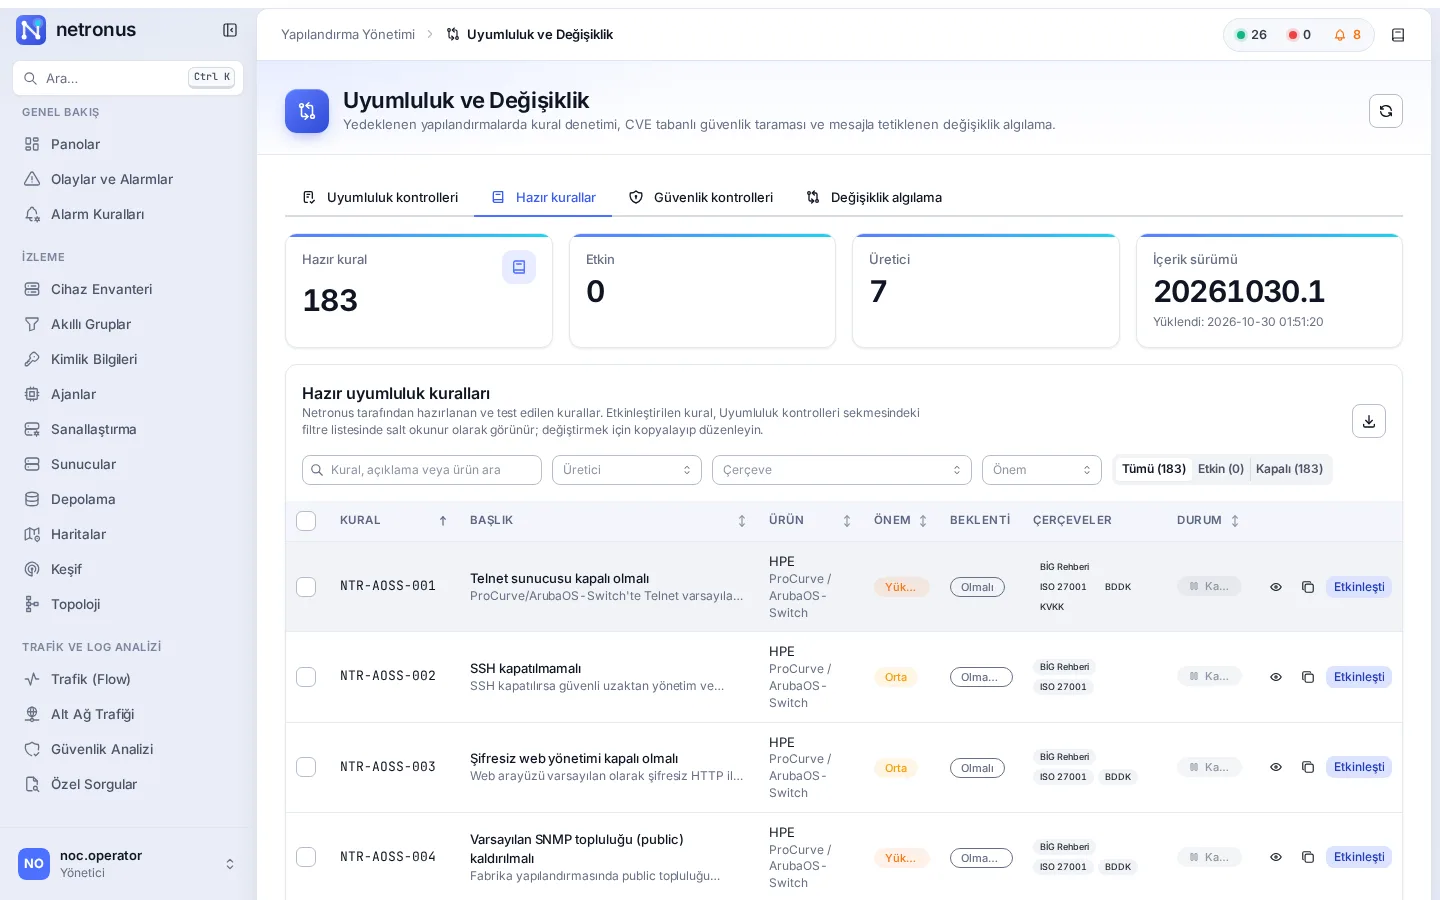This screenshot has width=1440, height=900.
Task: Click the orange bell alert counter showing 8
Action: 1347,35
